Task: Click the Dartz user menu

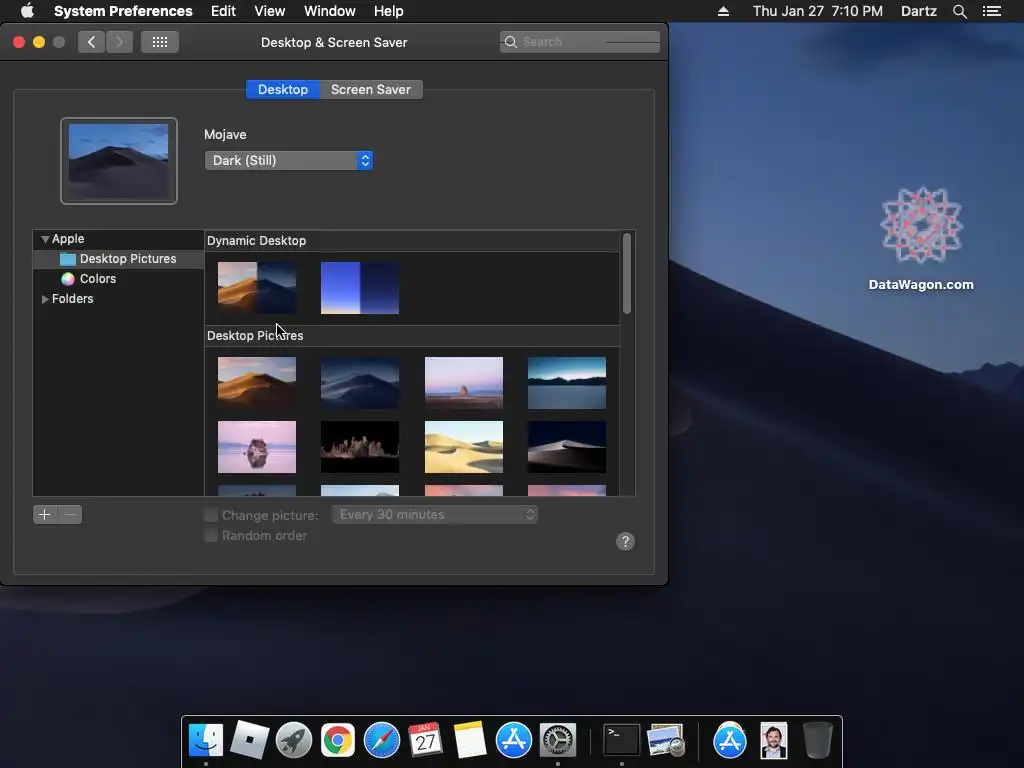Action: point(919,11)
